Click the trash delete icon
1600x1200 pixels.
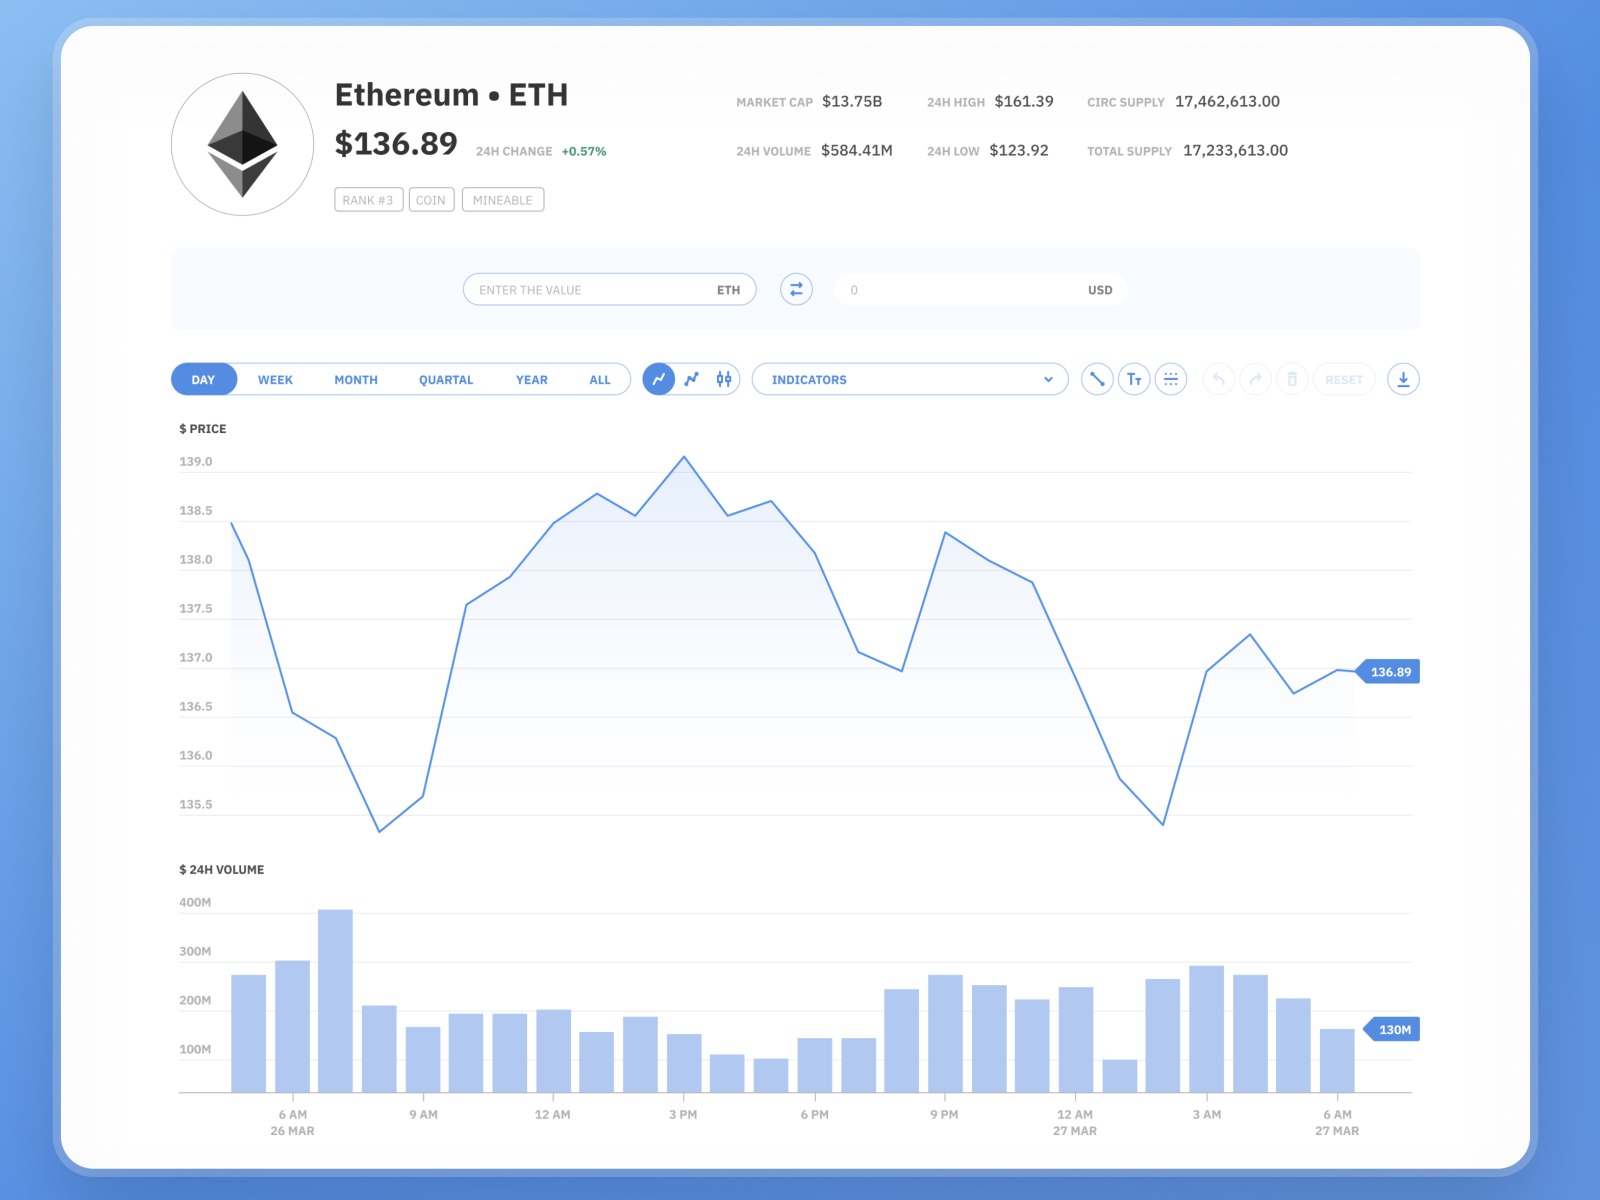tap(1292, 379)
